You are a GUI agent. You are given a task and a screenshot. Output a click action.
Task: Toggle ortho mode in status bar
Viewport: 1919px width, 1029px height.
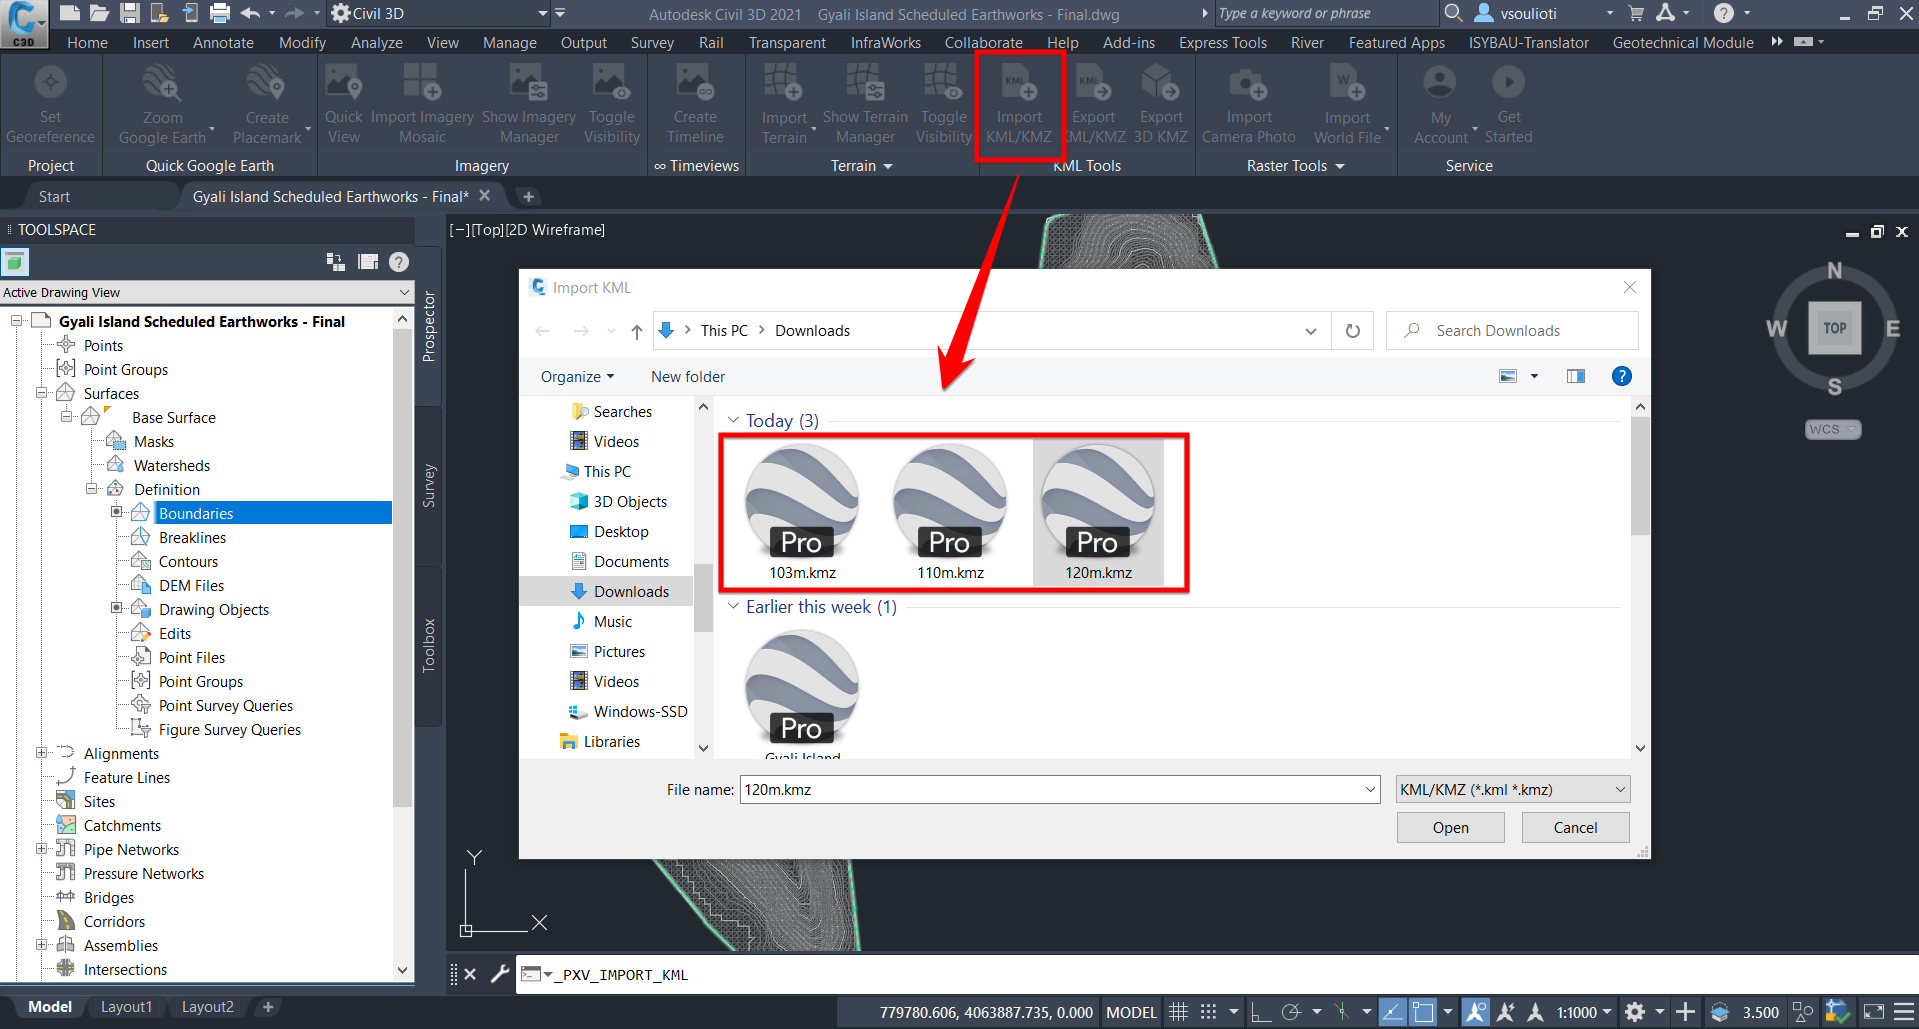pyautogui.click(x=1262, y=1012)
